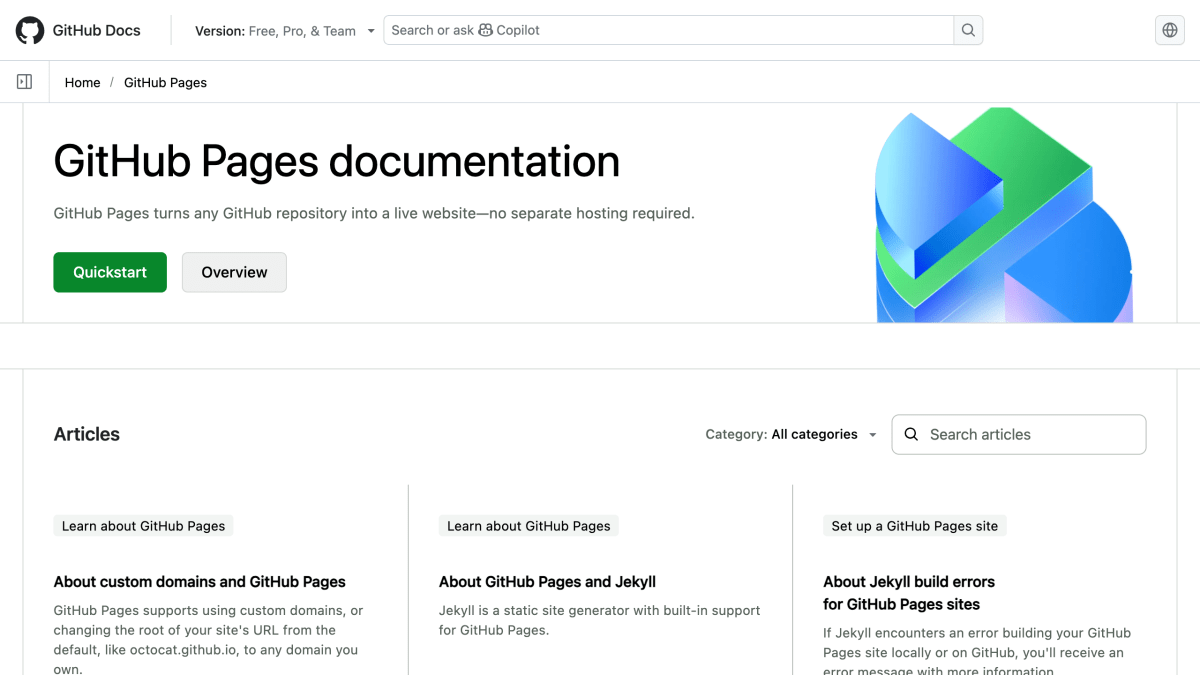Open About custom domains and GitHub Pages article

click(200, 581)
